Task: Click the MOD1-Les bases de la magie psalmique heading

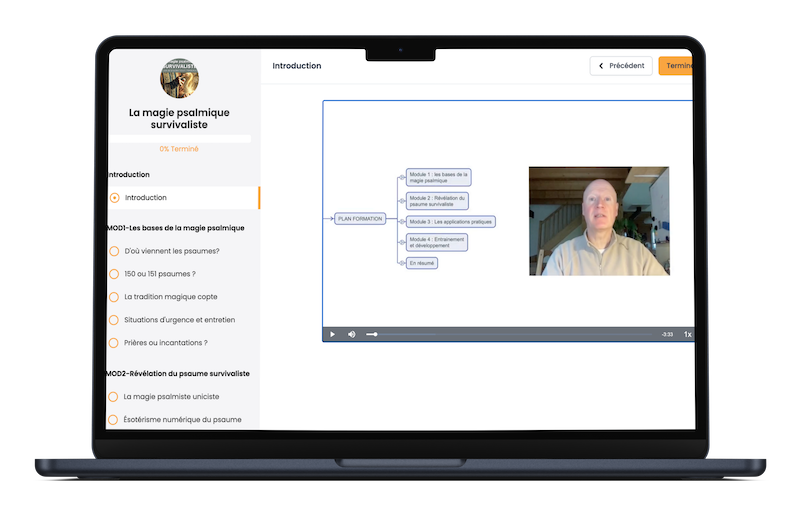Action: [176, 228]
